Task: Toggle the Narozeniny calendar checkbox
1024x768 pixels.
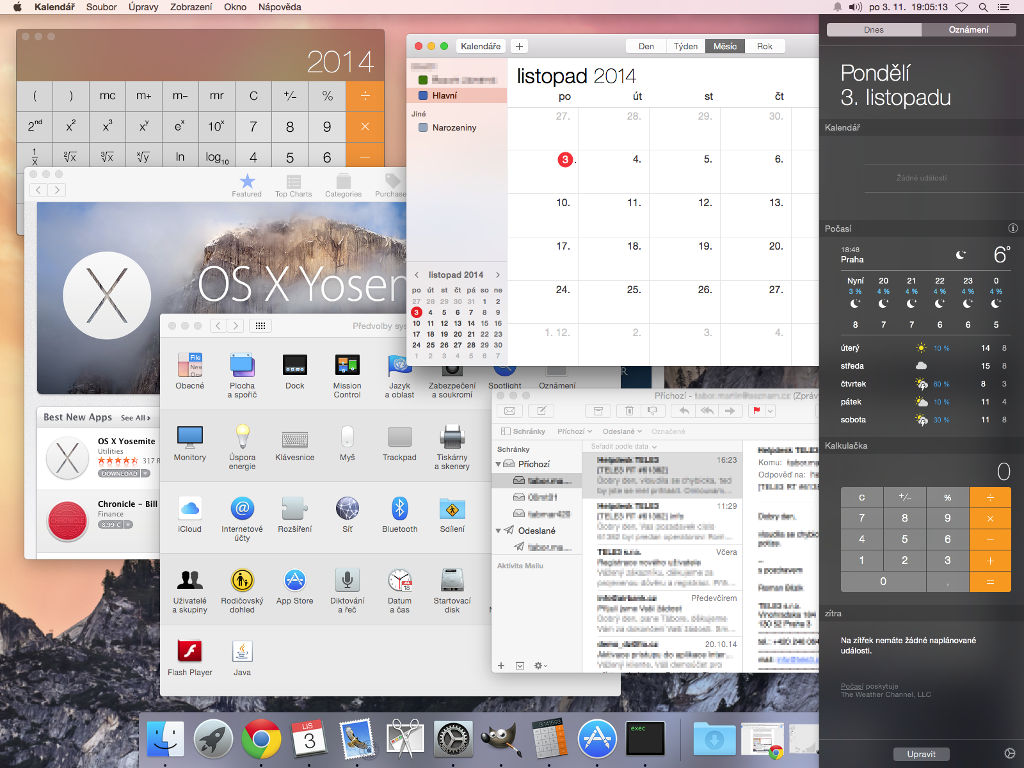Action: tap(423, 127)
